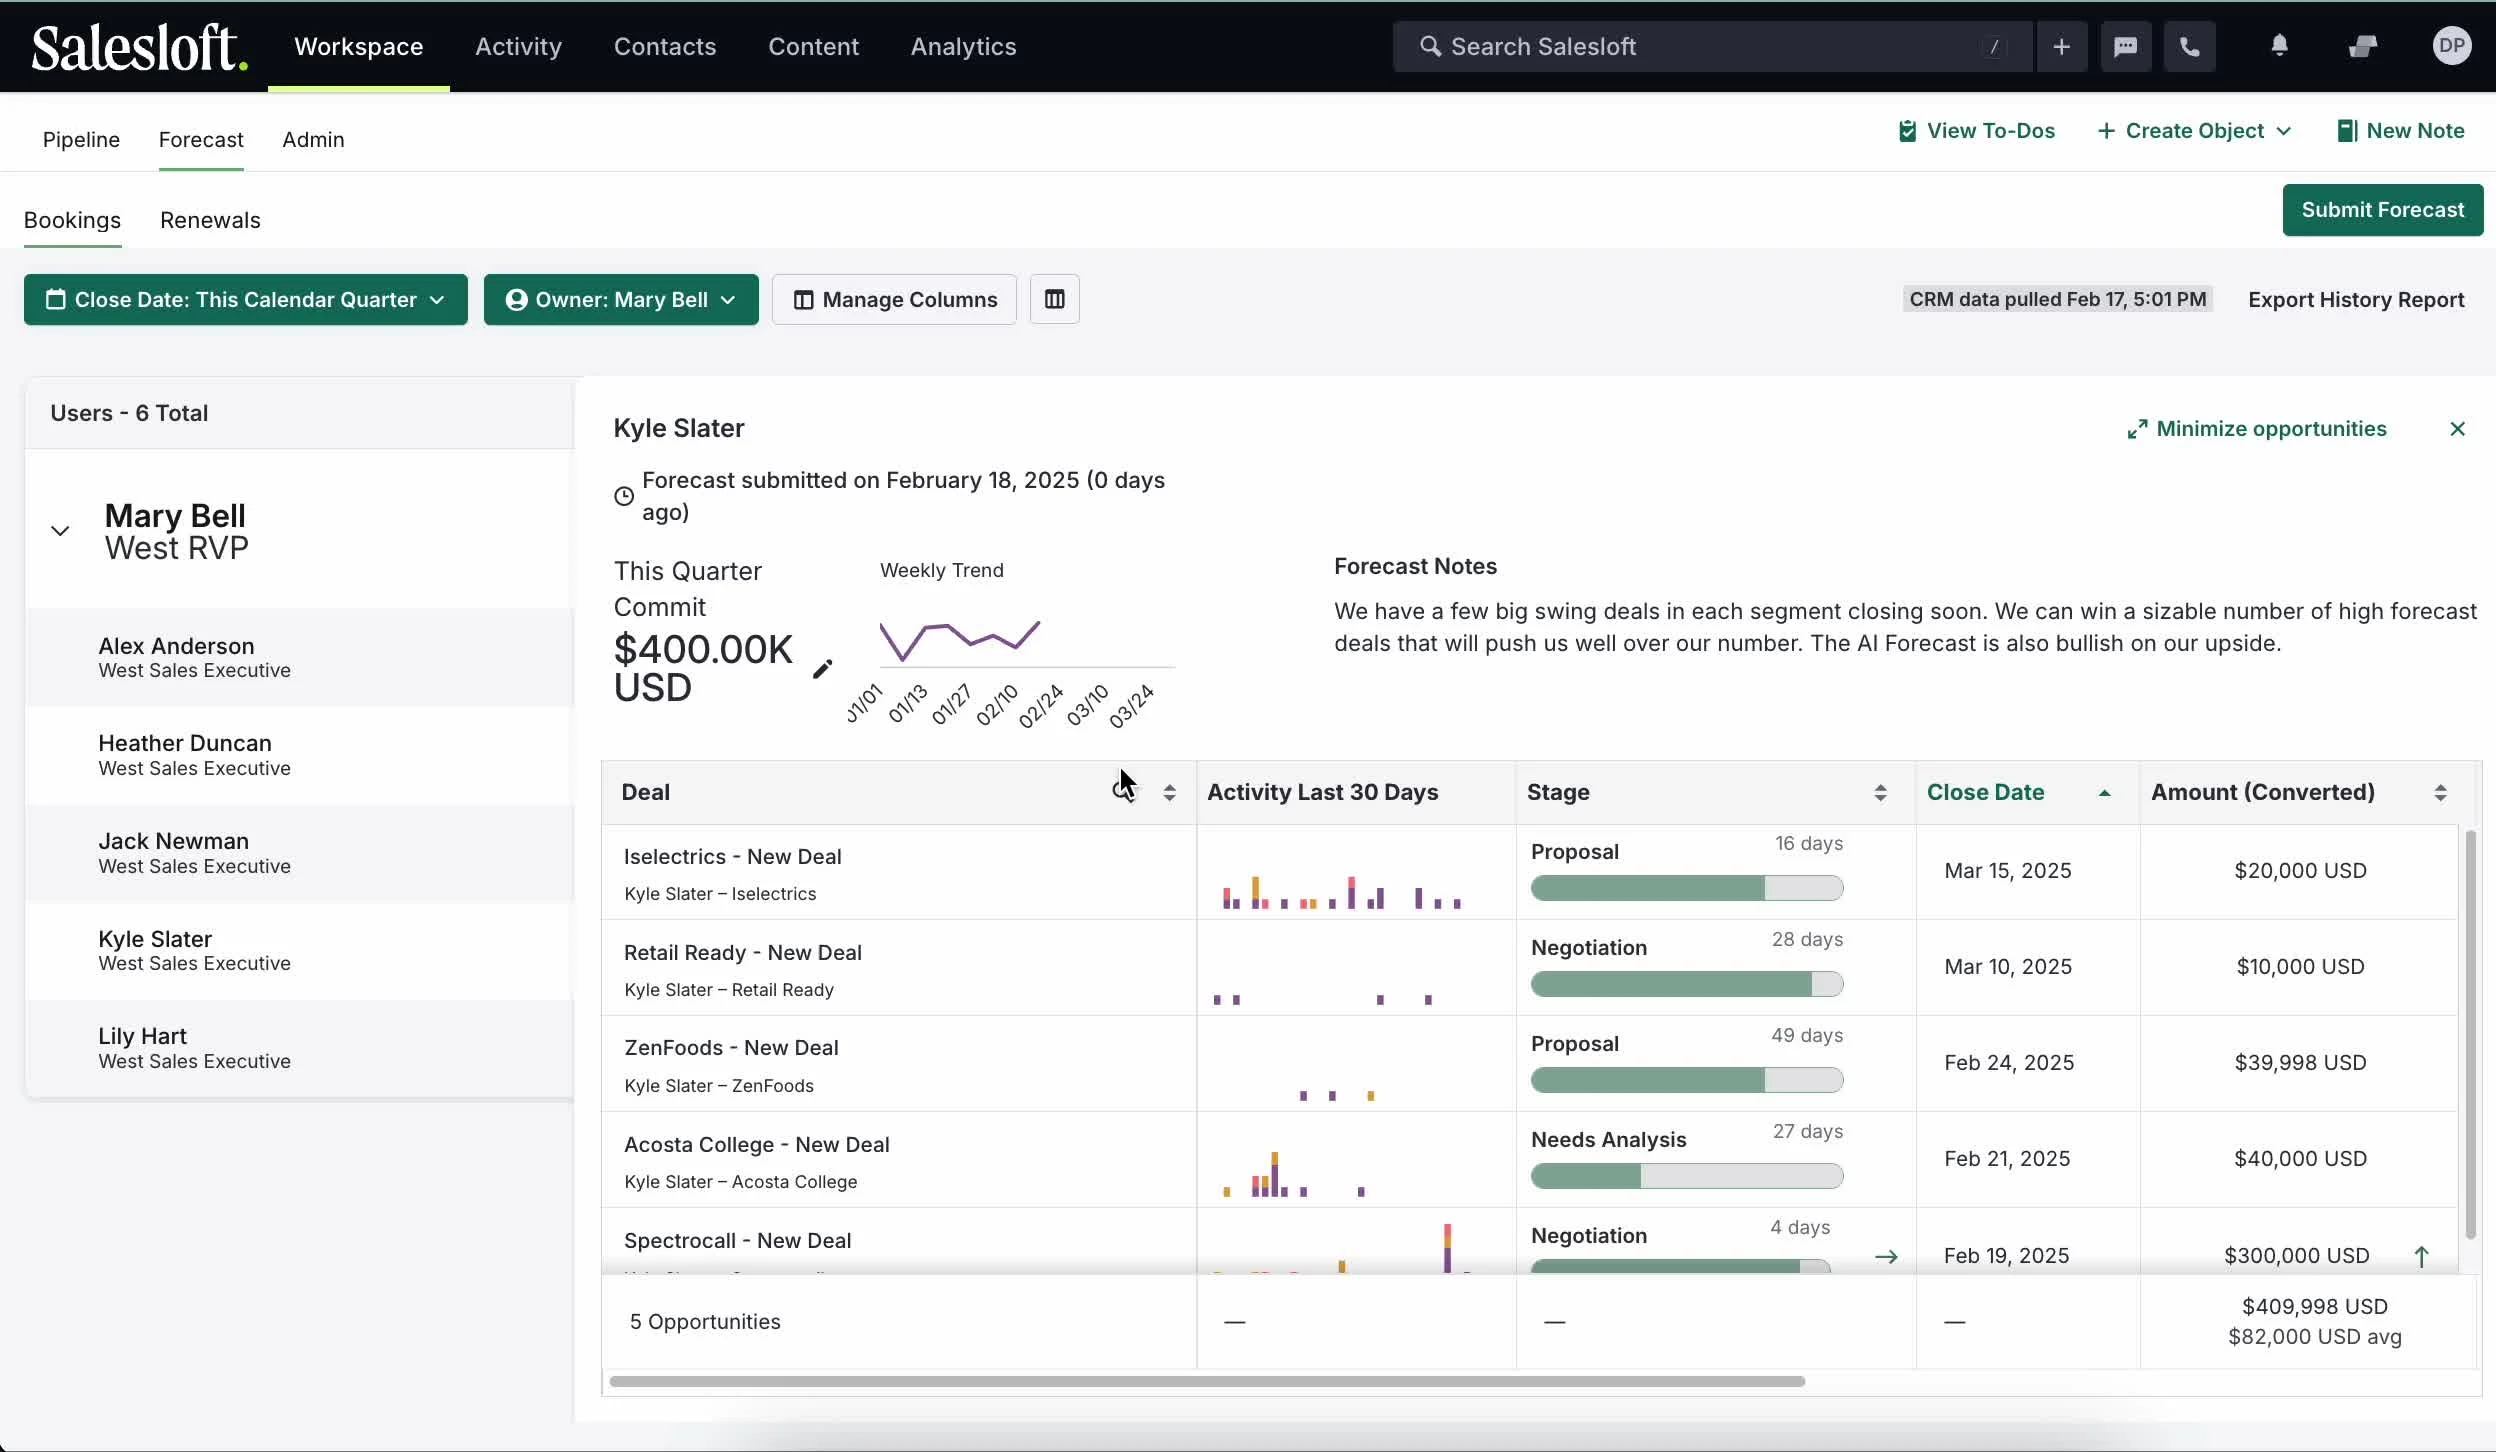This screenshot has width=2496, height=1452.
Task: Select the Bookings tab
Action: pyautogui.click(x=72, y=220)
